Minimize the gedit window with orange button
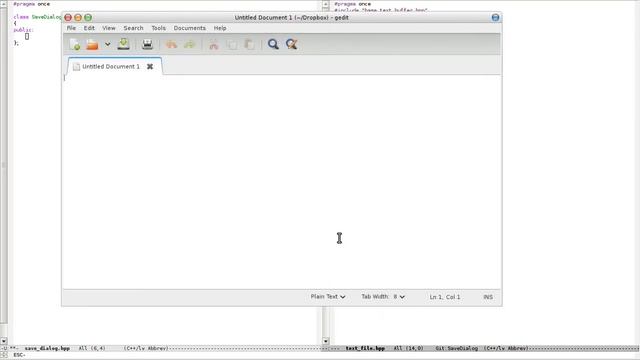This screenshot has width=640, height=360. (78, 18)
